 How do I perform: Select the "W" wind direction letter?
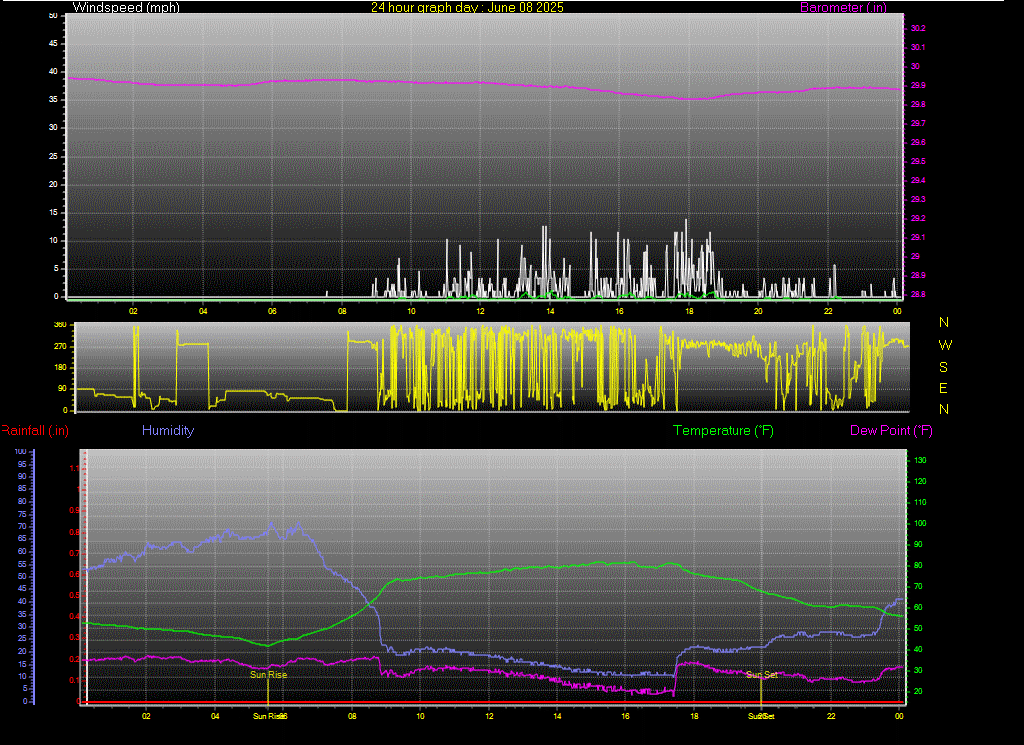point(945,345)
